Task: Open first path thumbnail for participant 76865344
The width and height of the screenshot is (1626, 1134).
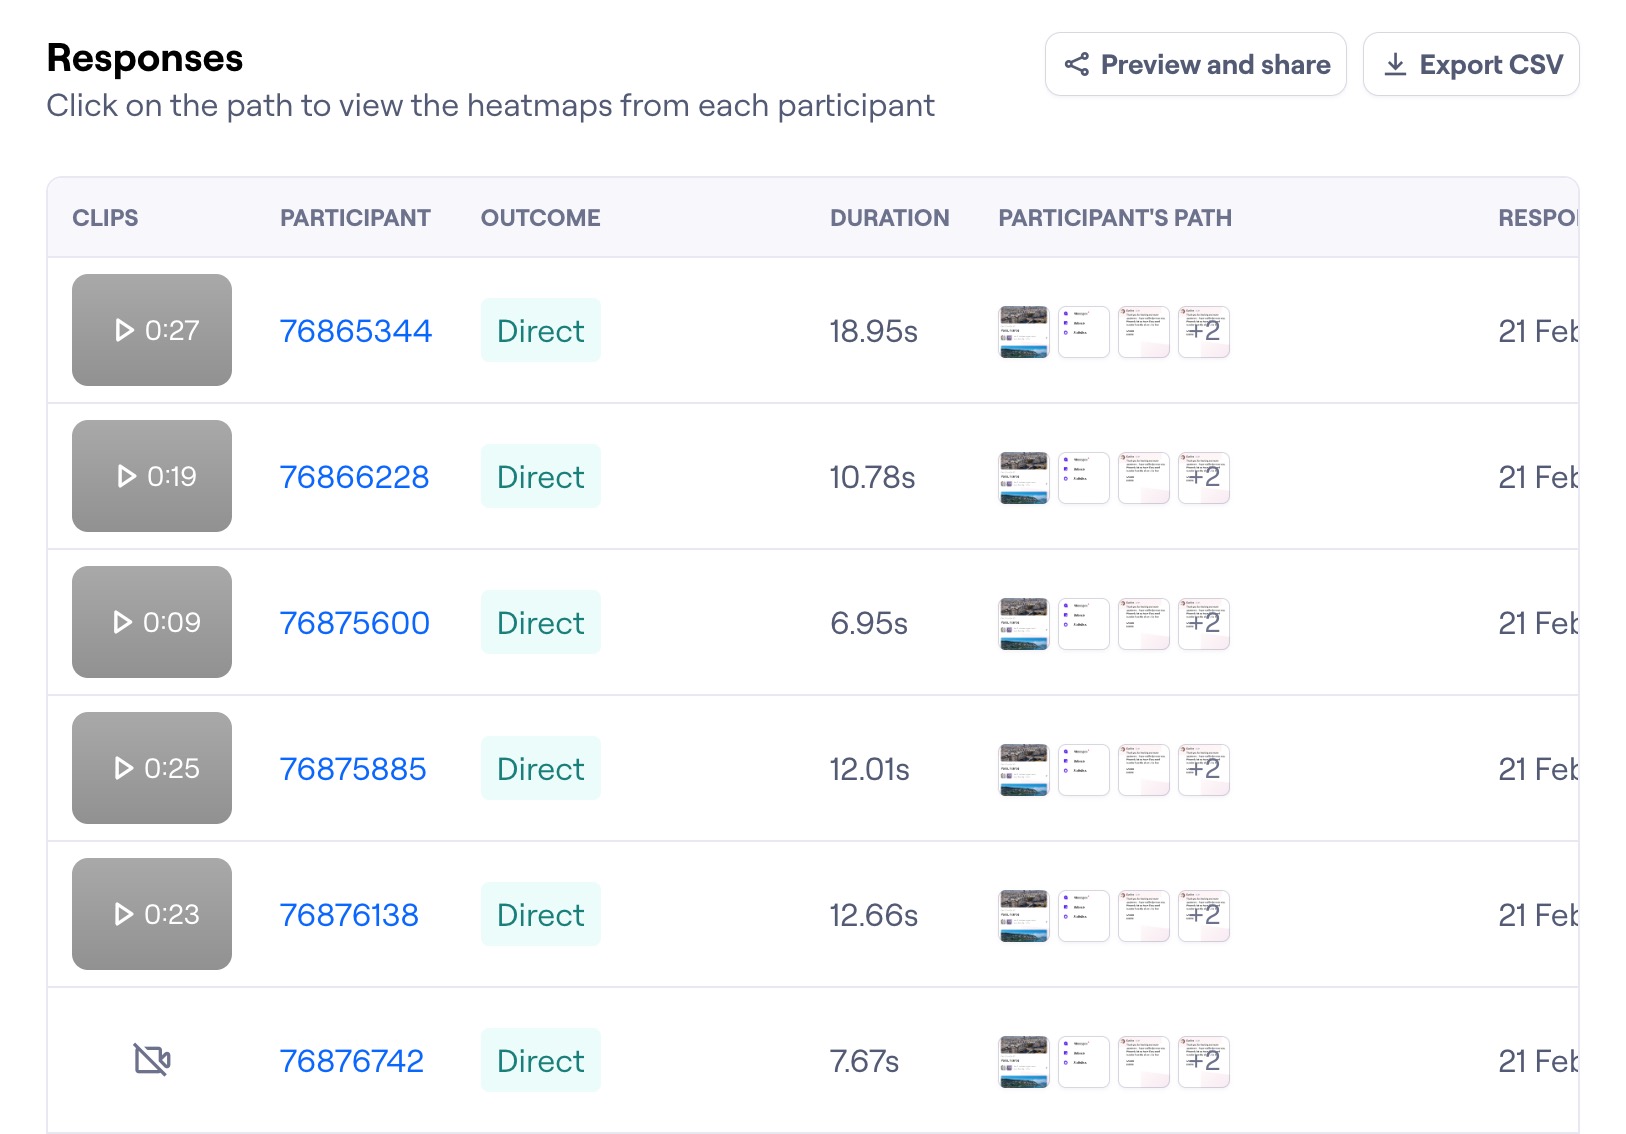Action: (1024, 332)
